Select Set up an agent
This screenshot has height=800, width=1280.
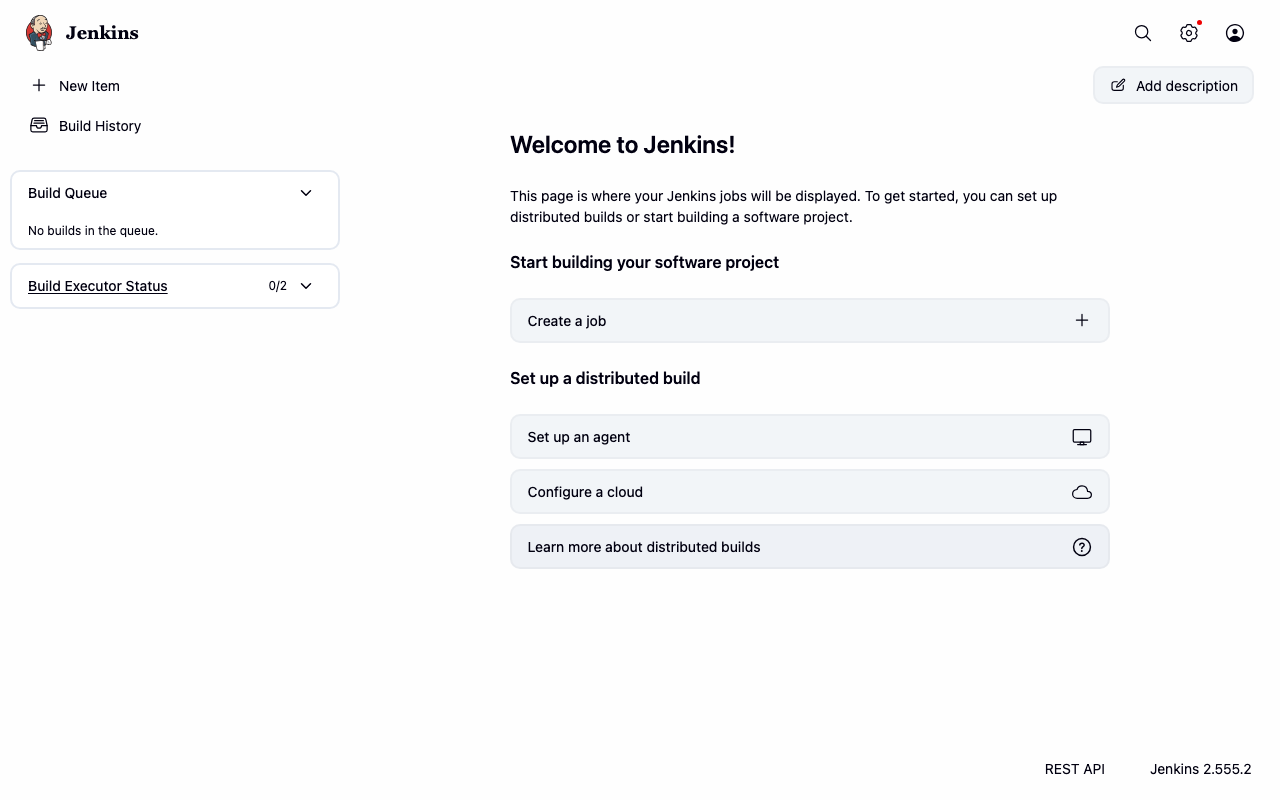[x=810, y=437]
